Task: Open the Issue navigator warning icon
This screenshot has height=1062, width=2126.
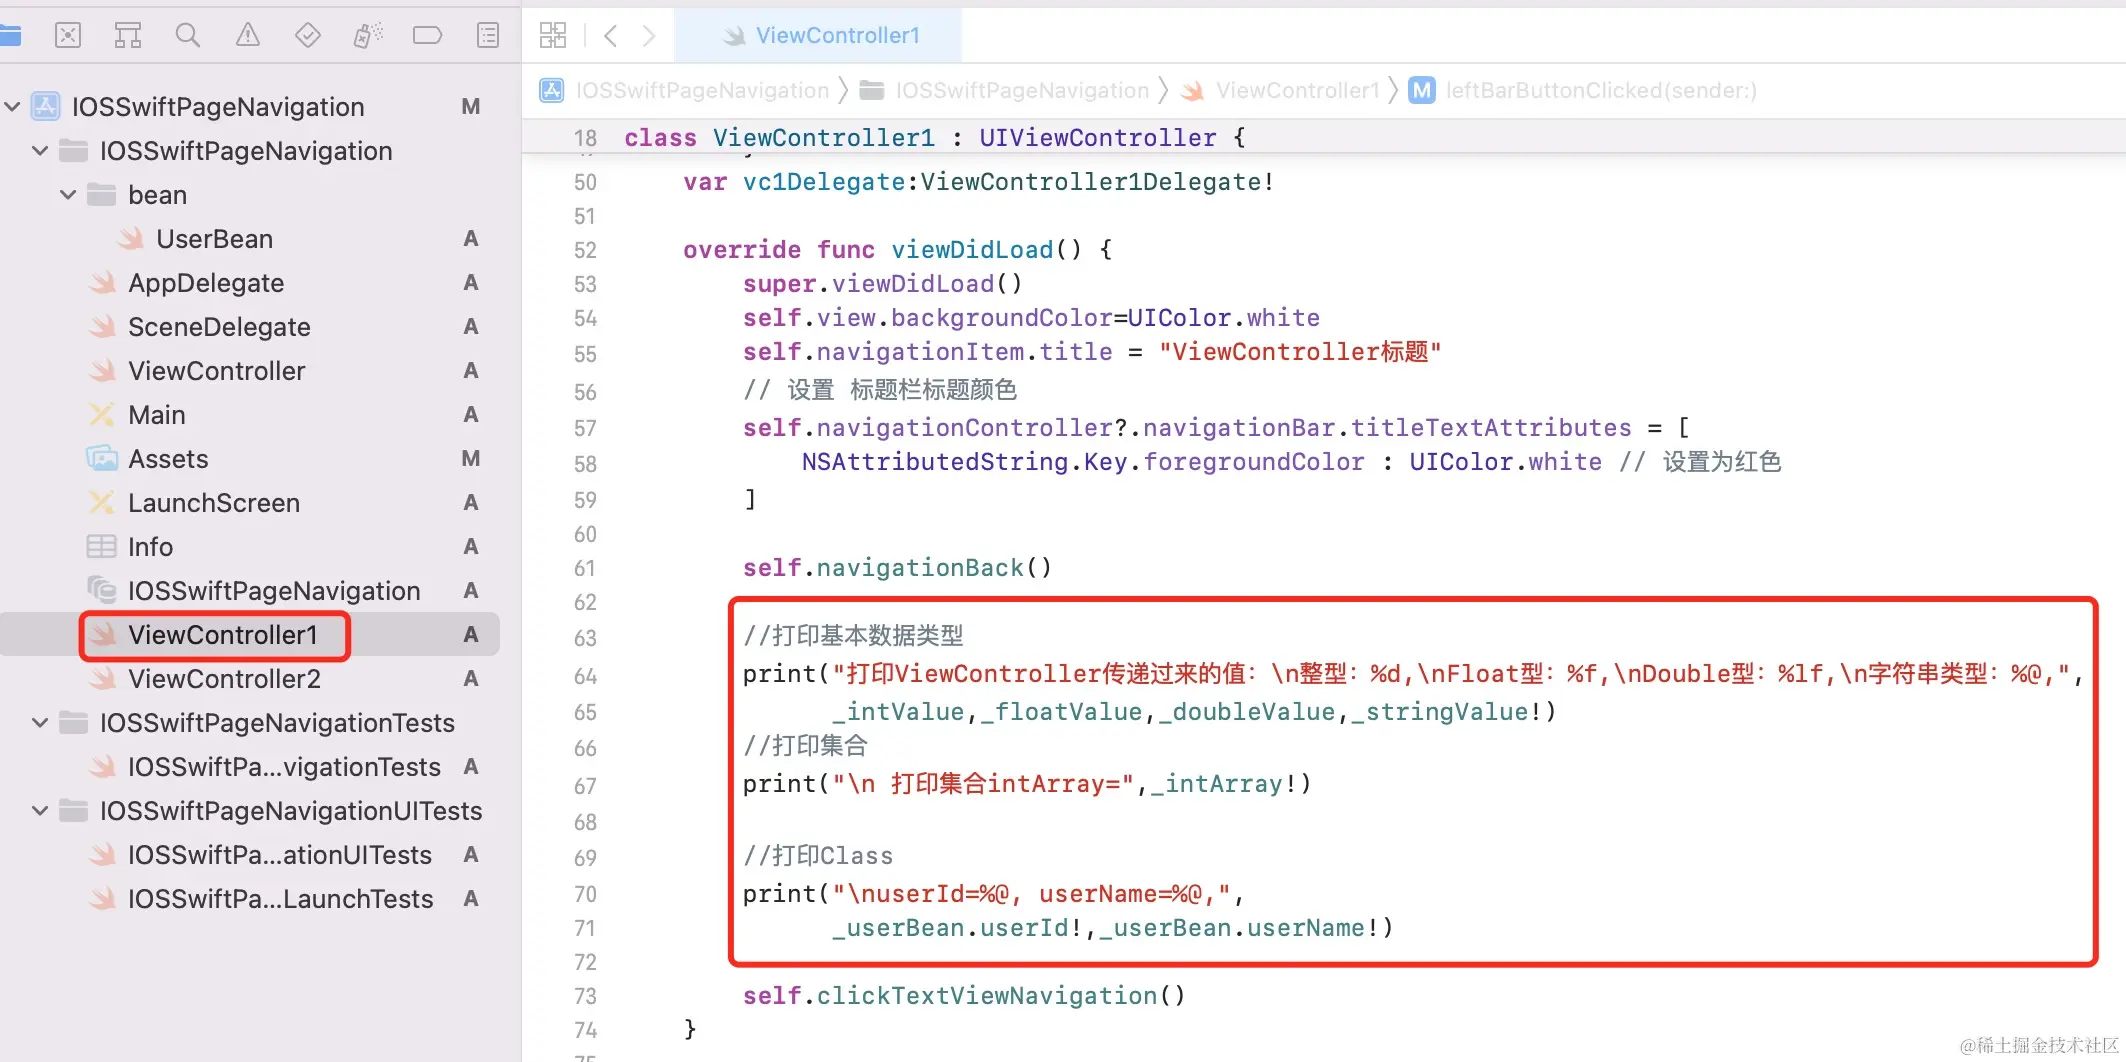Action: [x=247, y=36]
